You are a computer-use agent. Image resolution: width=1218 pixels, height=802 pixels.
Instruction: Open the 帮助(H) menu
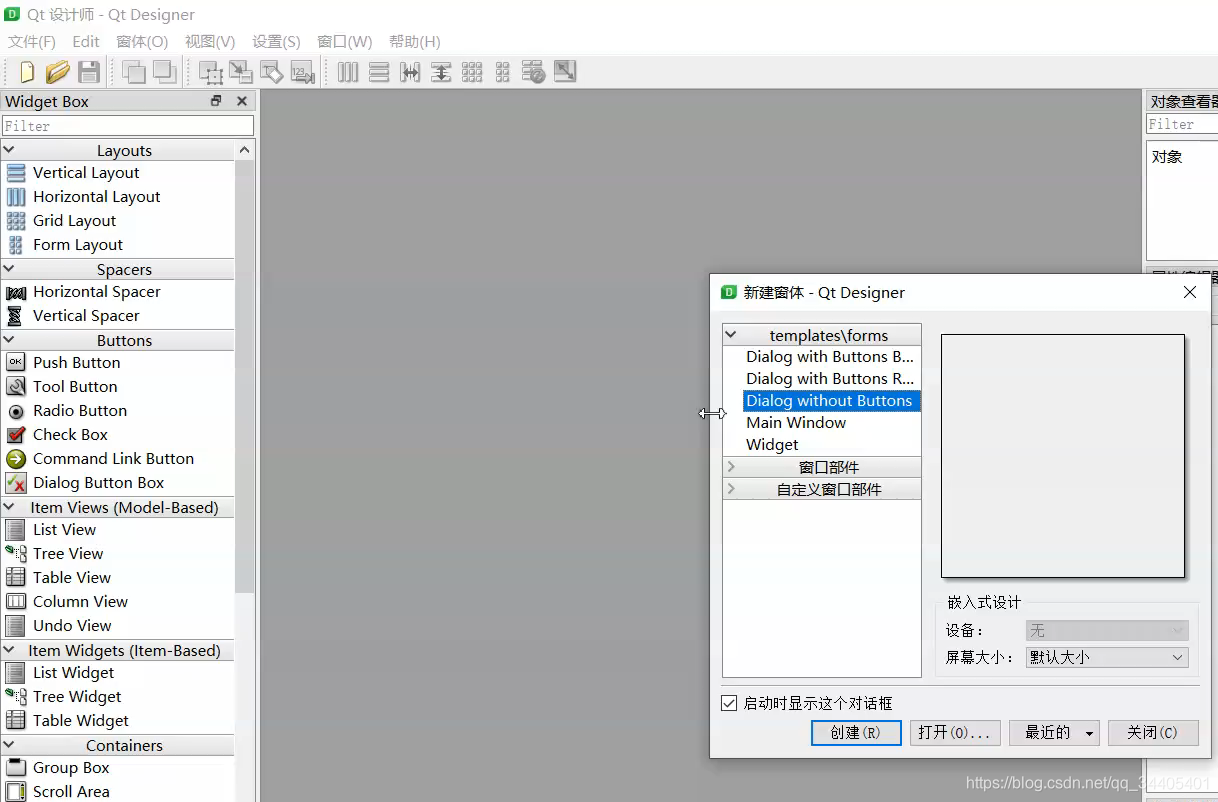point(415,42)
